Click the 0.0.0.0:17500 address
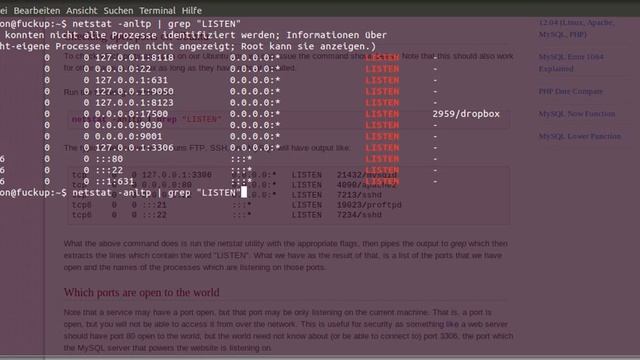Screen dimensions: 640x360 (131, 114)
